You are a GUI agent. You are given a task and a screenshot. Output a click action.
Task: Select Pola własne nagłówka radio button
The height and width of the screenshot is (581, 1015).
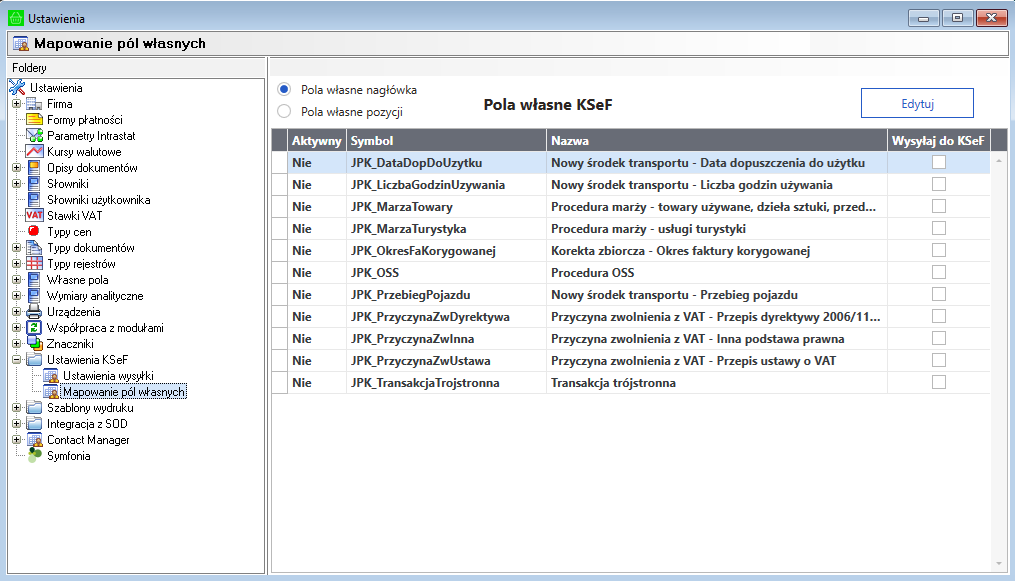284,89
